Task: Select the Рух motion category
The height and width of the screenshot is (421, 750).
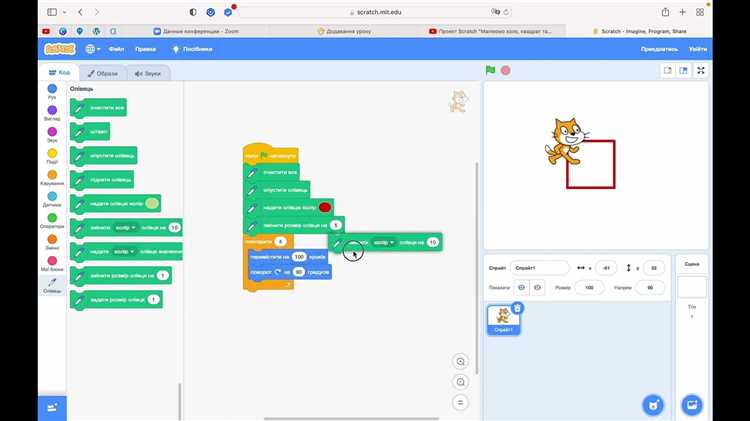Action: [x=52, y=92]
